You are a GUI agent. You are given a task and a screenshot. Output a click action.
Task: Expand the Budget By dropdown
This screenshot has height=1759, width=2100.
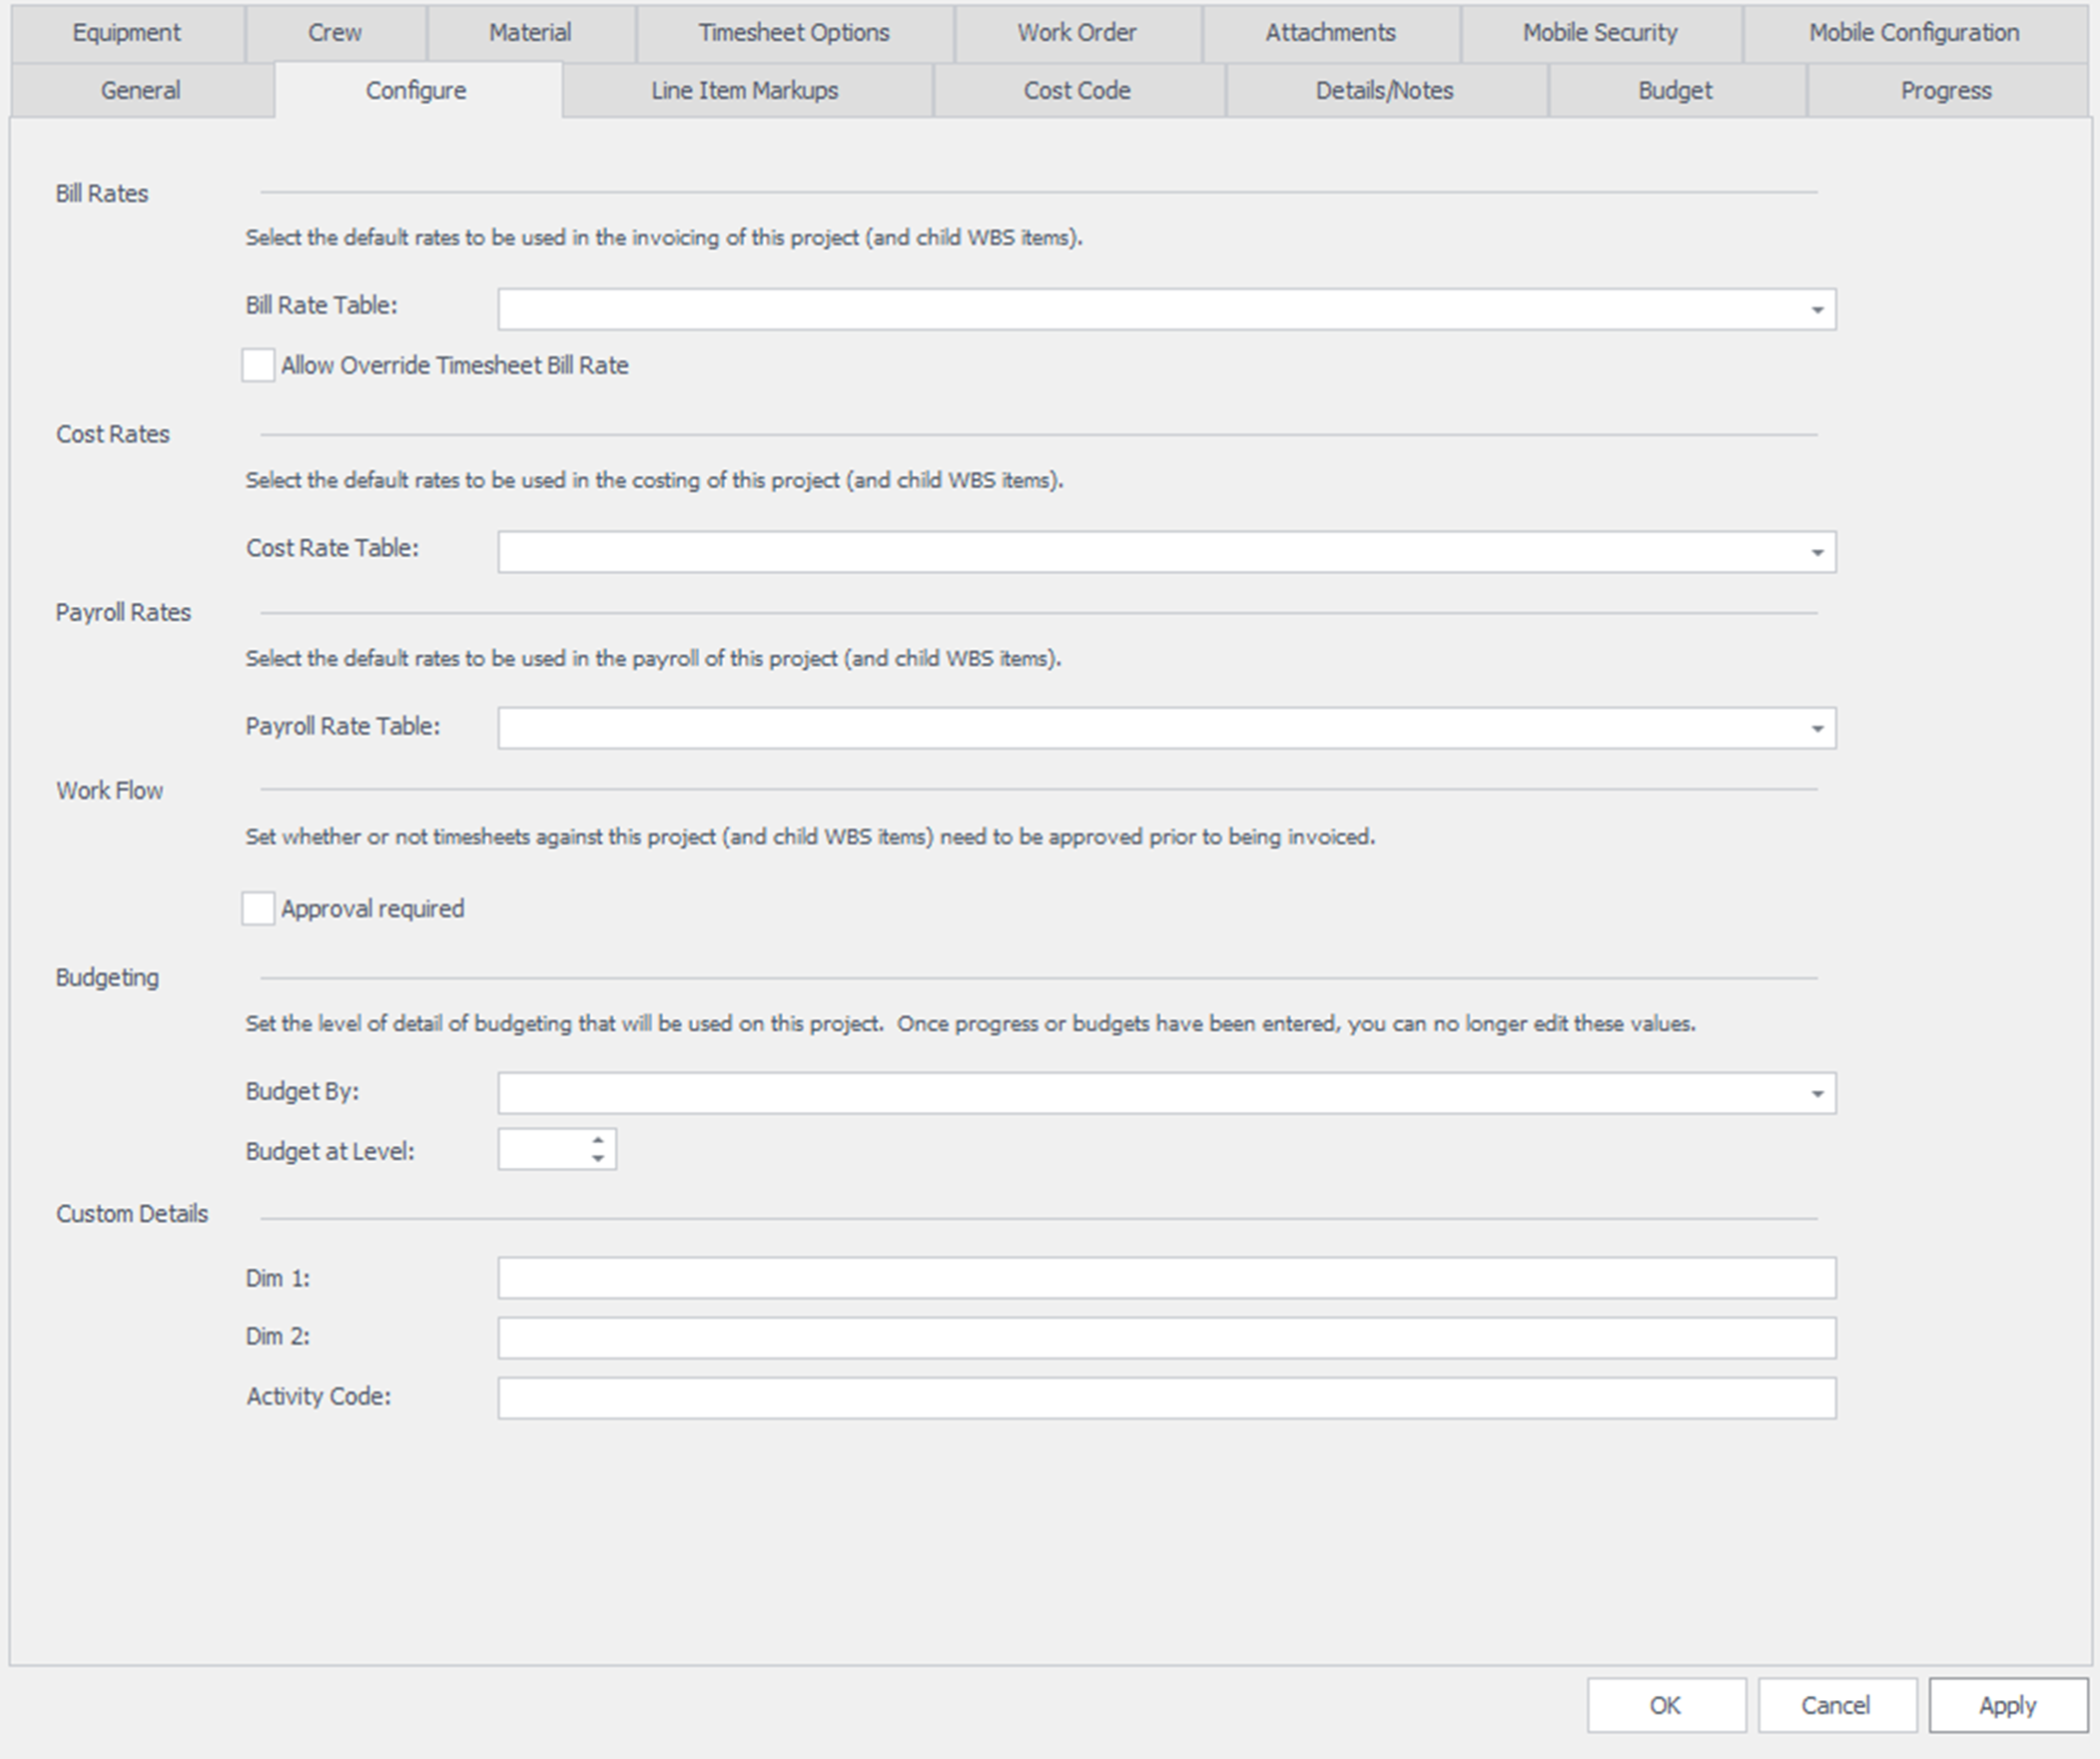(x=1816, y=1094)
